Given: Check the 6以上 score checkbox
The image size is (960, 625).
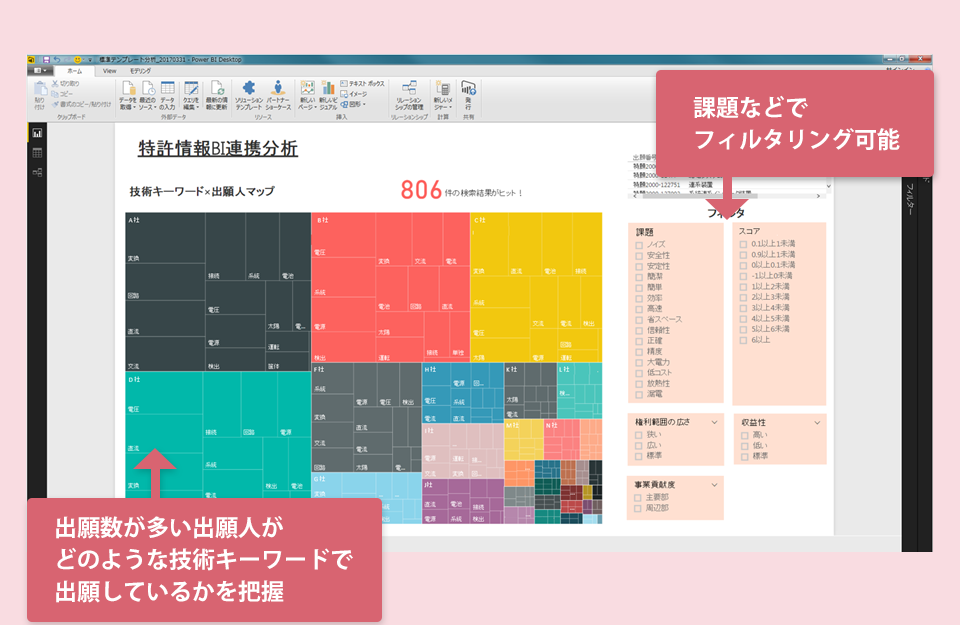Looking at the screenshot, I should coord(743,340).
